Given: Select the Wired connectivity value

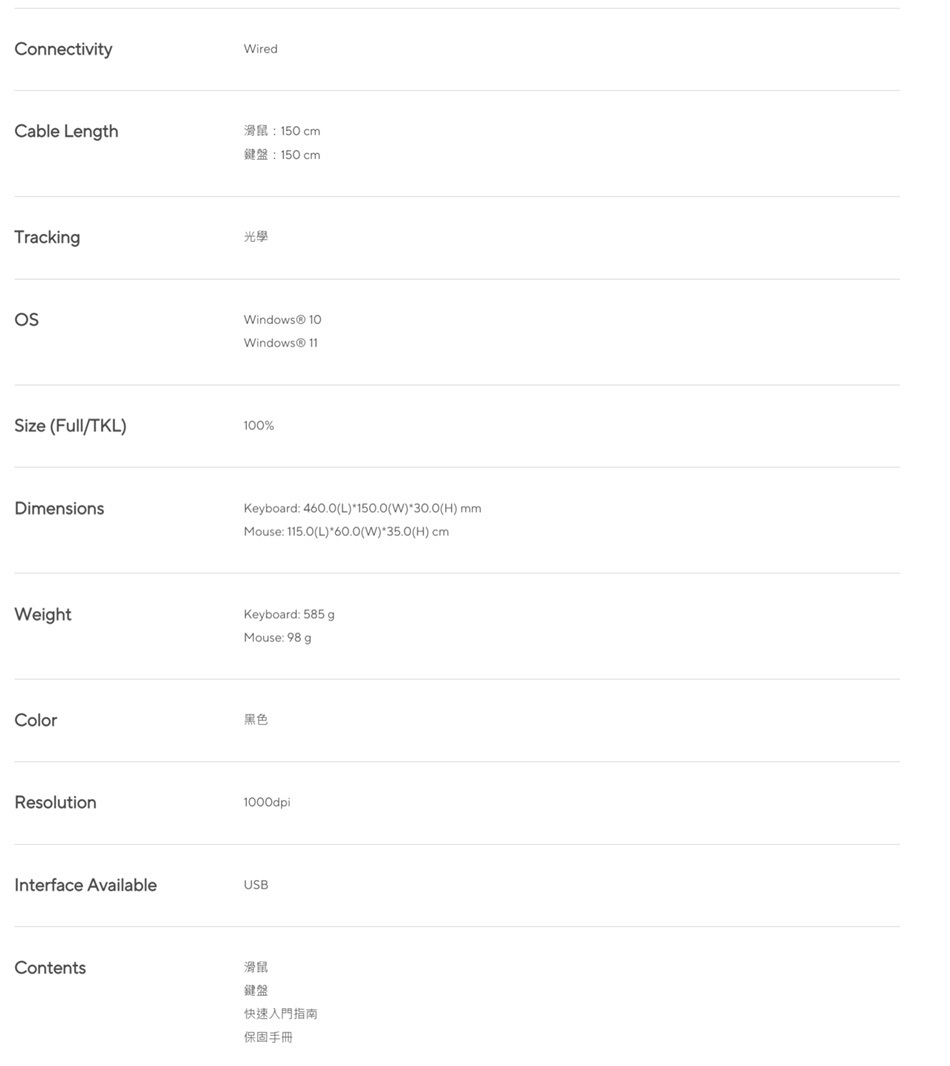Looking at the screenshot, I should click(260, 49).
